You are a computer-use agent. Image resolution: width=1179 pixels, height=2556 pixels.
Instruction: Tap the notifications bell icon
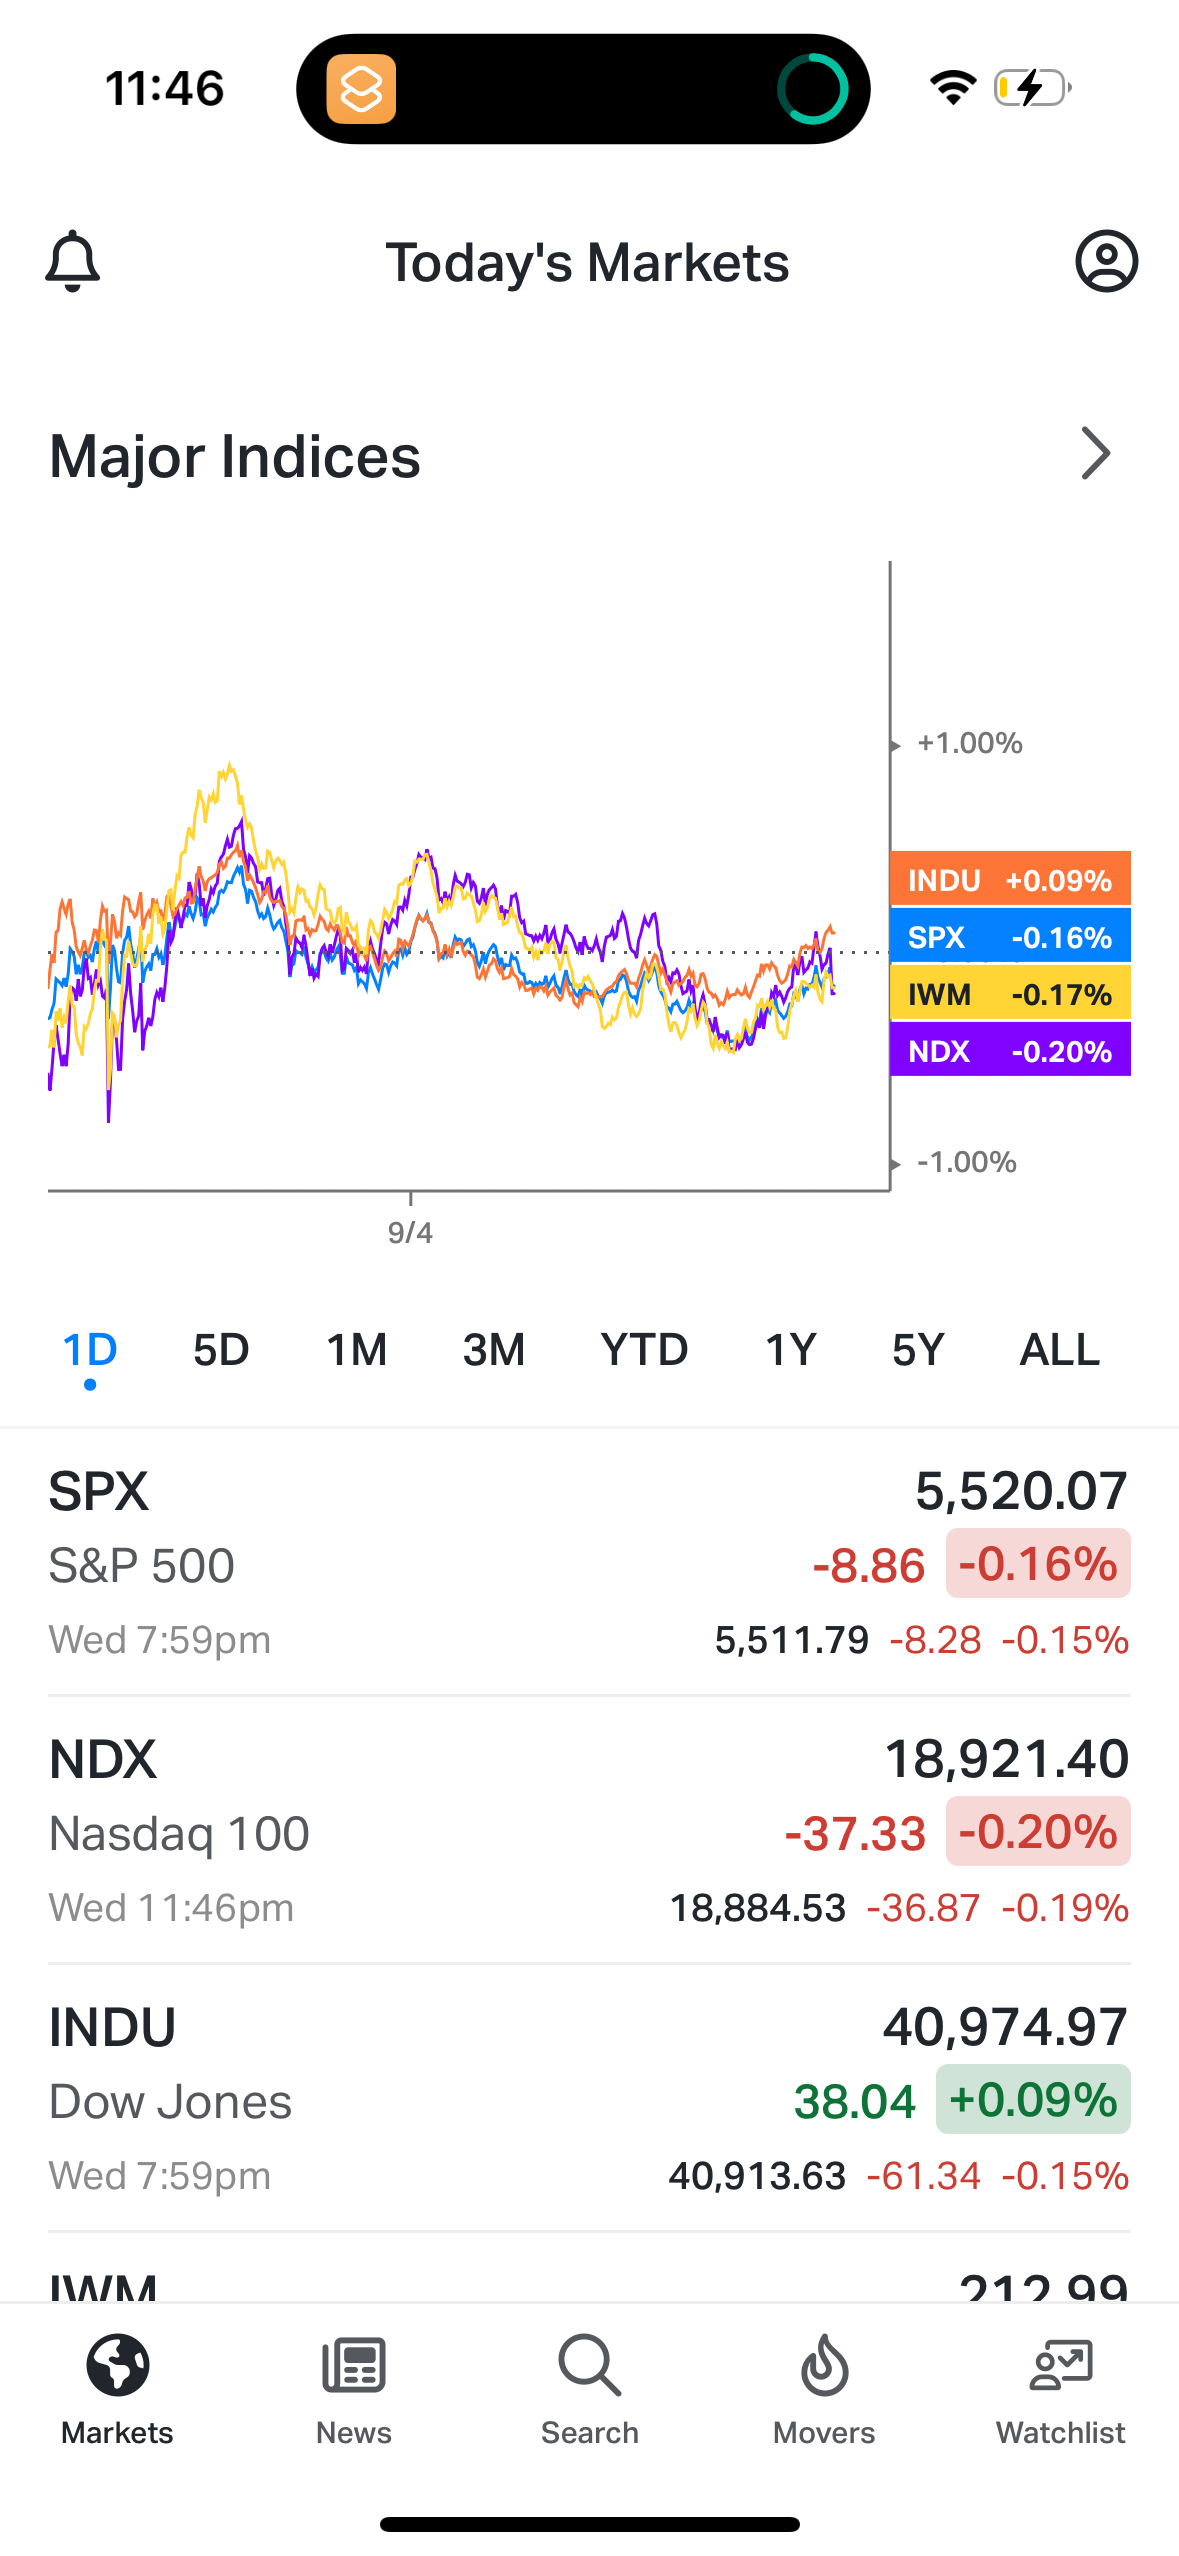click(73, 261)
